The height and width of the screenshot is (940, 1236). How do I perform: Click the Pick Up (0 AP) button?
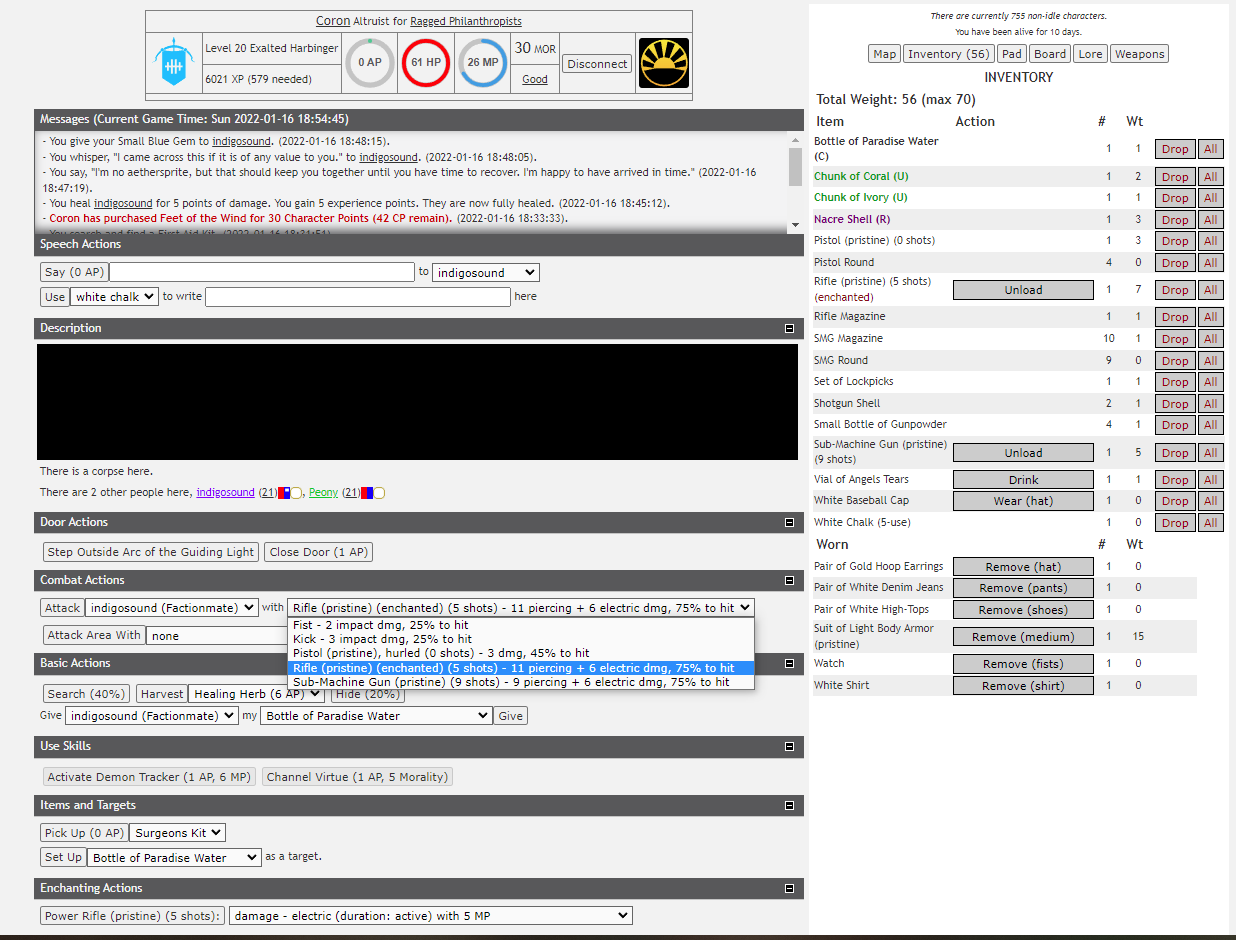pos(84,832)
